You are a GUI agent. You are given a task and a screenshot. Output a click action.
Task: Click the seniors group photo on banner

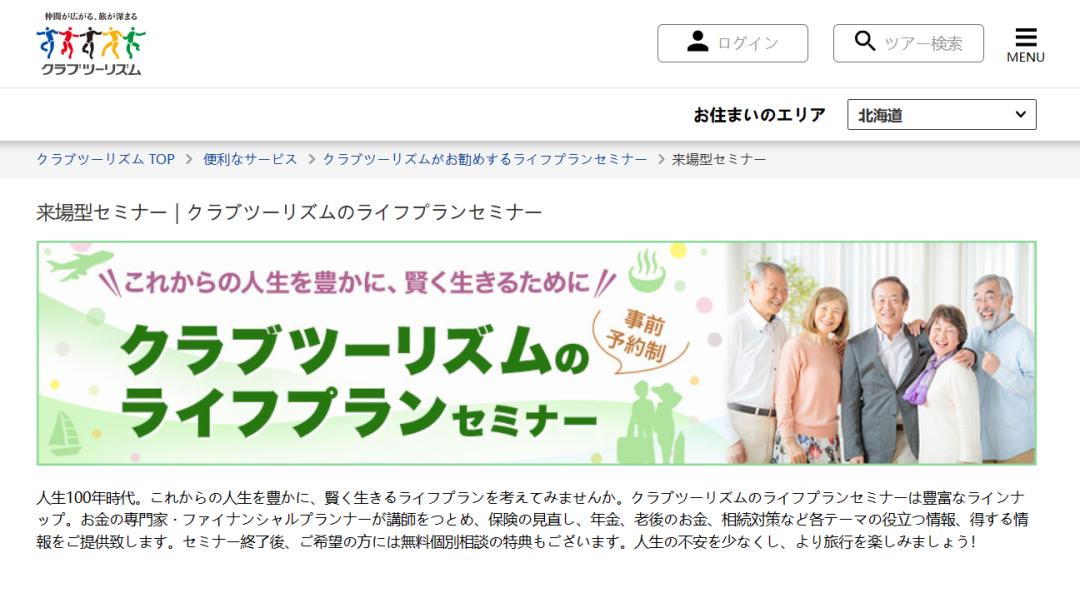click(x=882, y=353)
